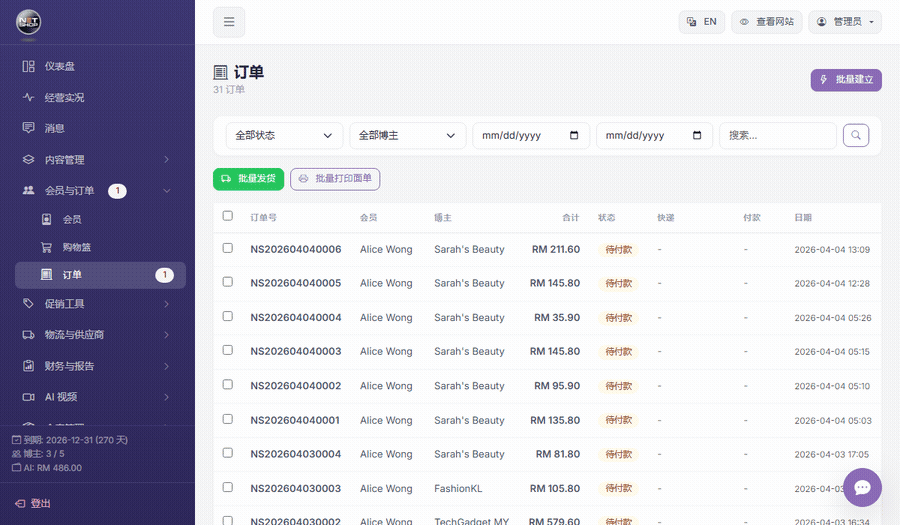The height and width of the screenshot is (525, 900).
Task: Click FashionKL blogger name
Action: click(x=458, y=489)
